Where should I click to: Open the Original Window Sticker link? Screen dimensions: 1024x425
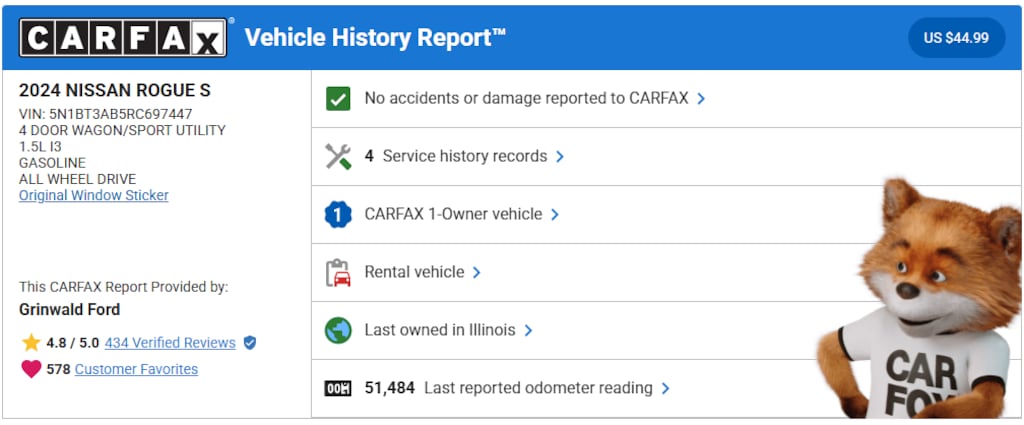coord(94,195)
